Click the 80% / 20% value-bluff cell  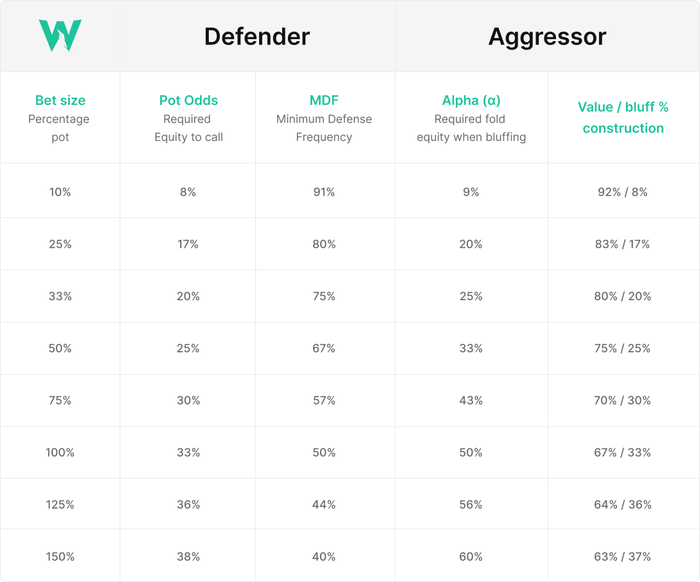pos(622,296)
